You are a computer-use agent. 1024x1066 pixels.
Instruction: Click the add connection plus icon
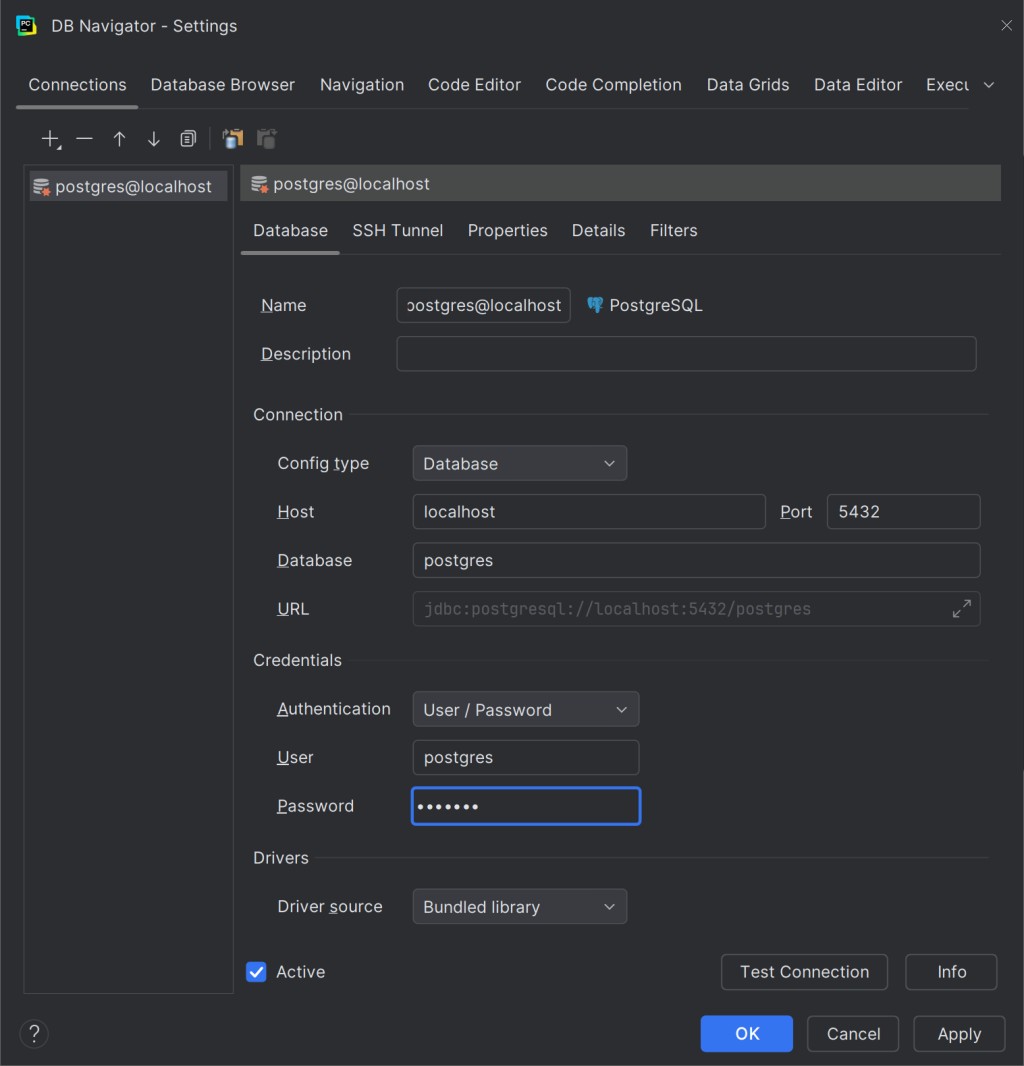tap(50, 139)
